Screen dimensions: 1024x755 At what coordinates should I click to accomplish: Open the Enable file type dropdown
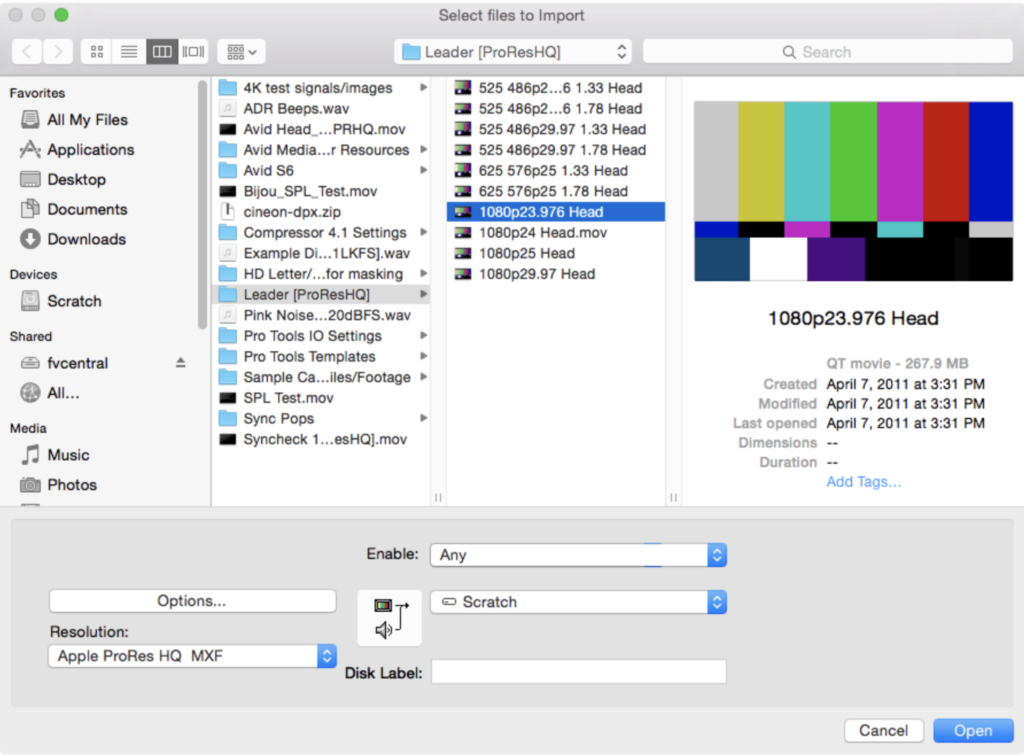(x=578, y=555)
